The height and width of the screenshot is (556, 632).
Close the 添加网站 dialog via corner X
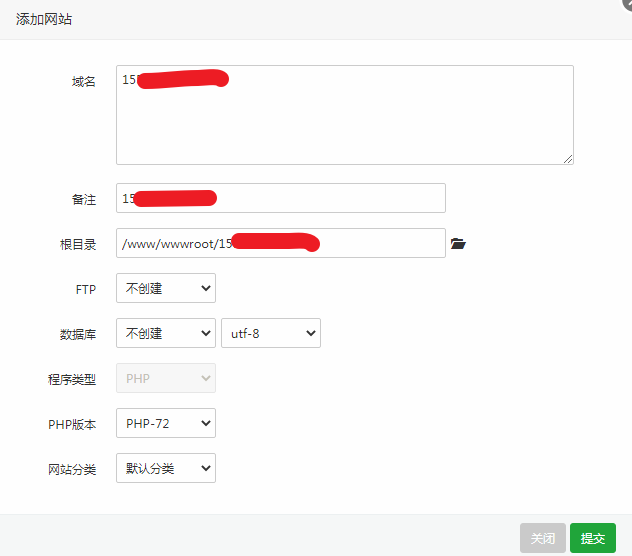pos(626,4)
